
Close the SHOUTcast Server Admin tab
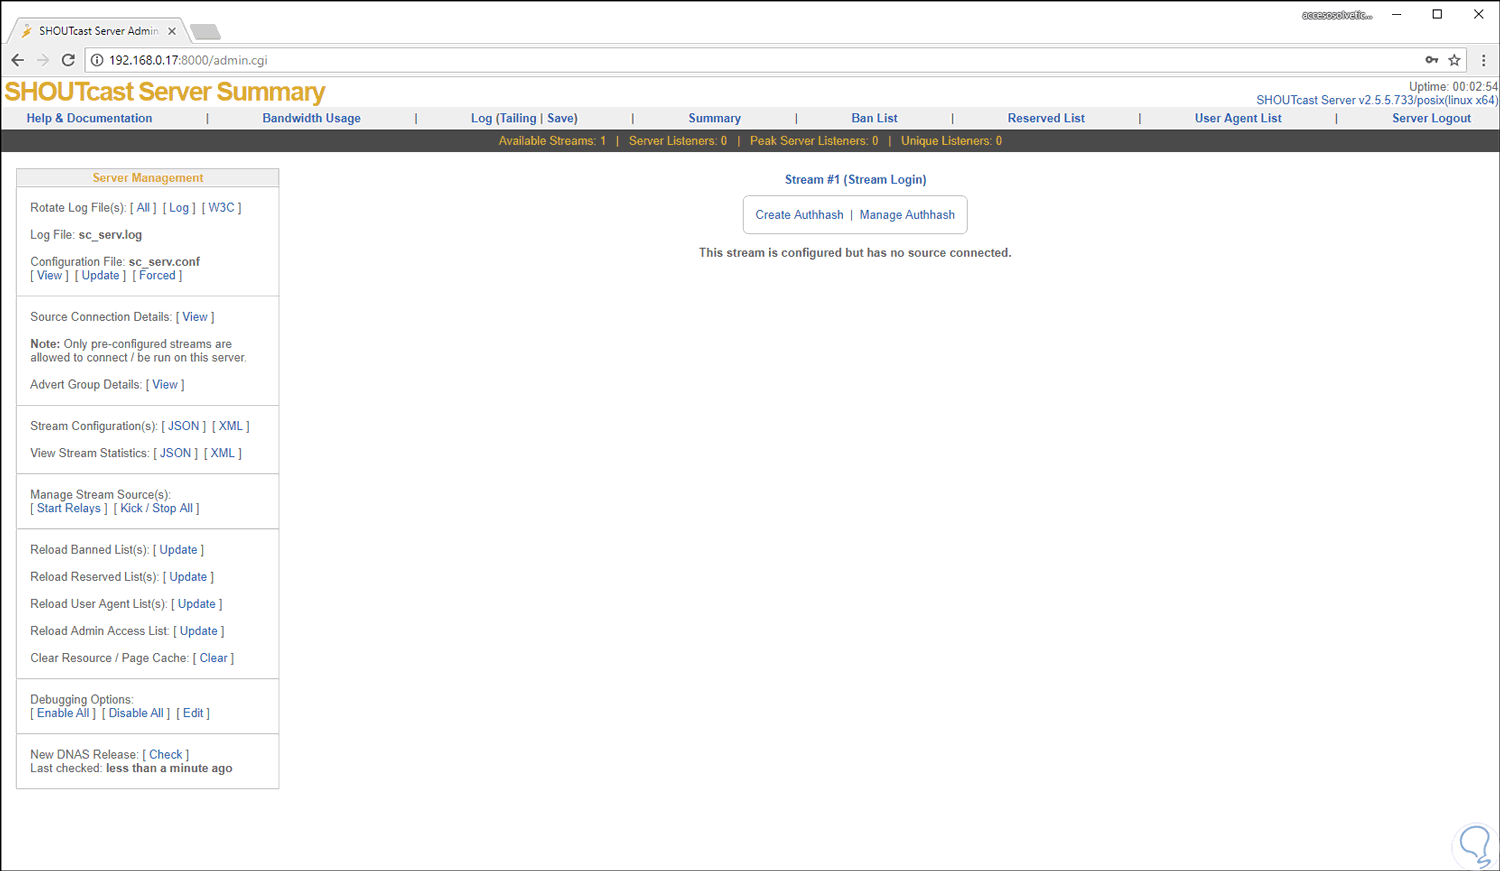tap(172, 31)
